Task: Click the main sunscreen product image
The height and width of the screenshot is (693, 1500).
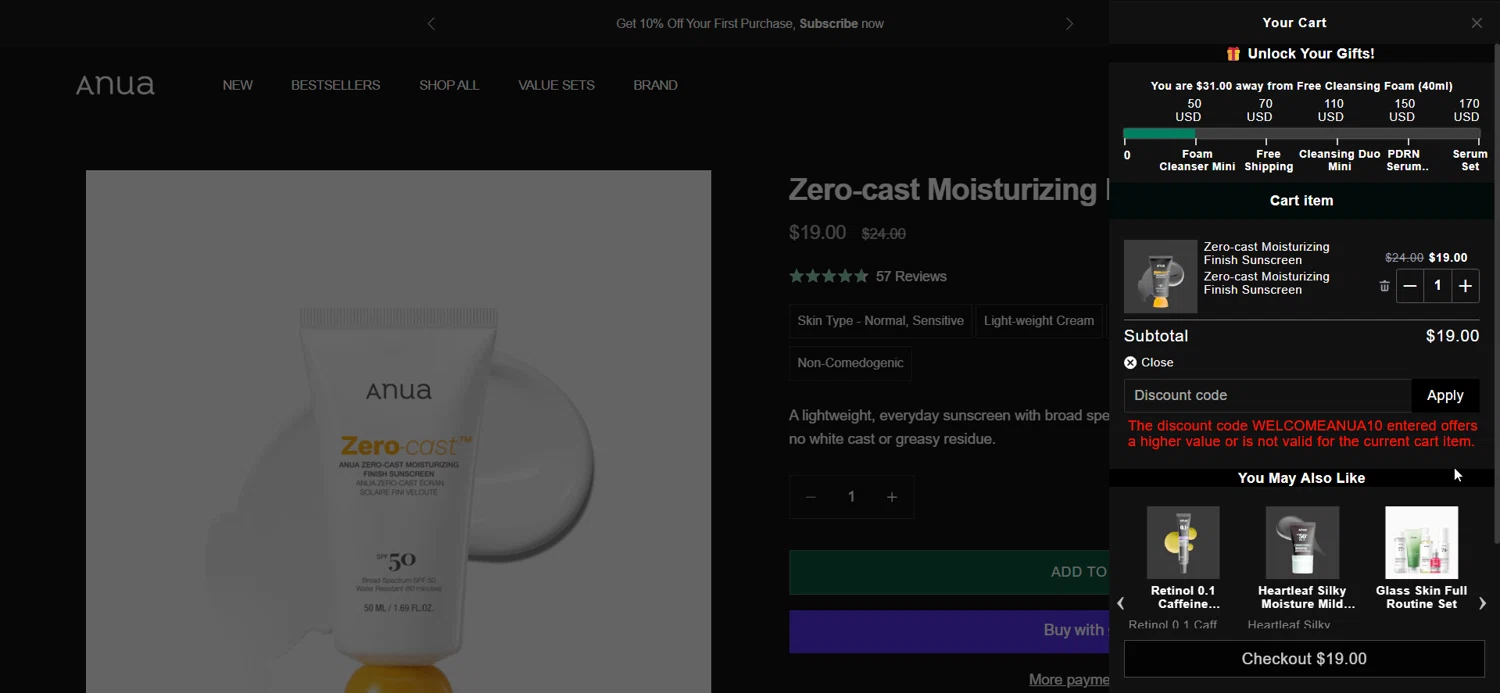Action: click(398, 431)
